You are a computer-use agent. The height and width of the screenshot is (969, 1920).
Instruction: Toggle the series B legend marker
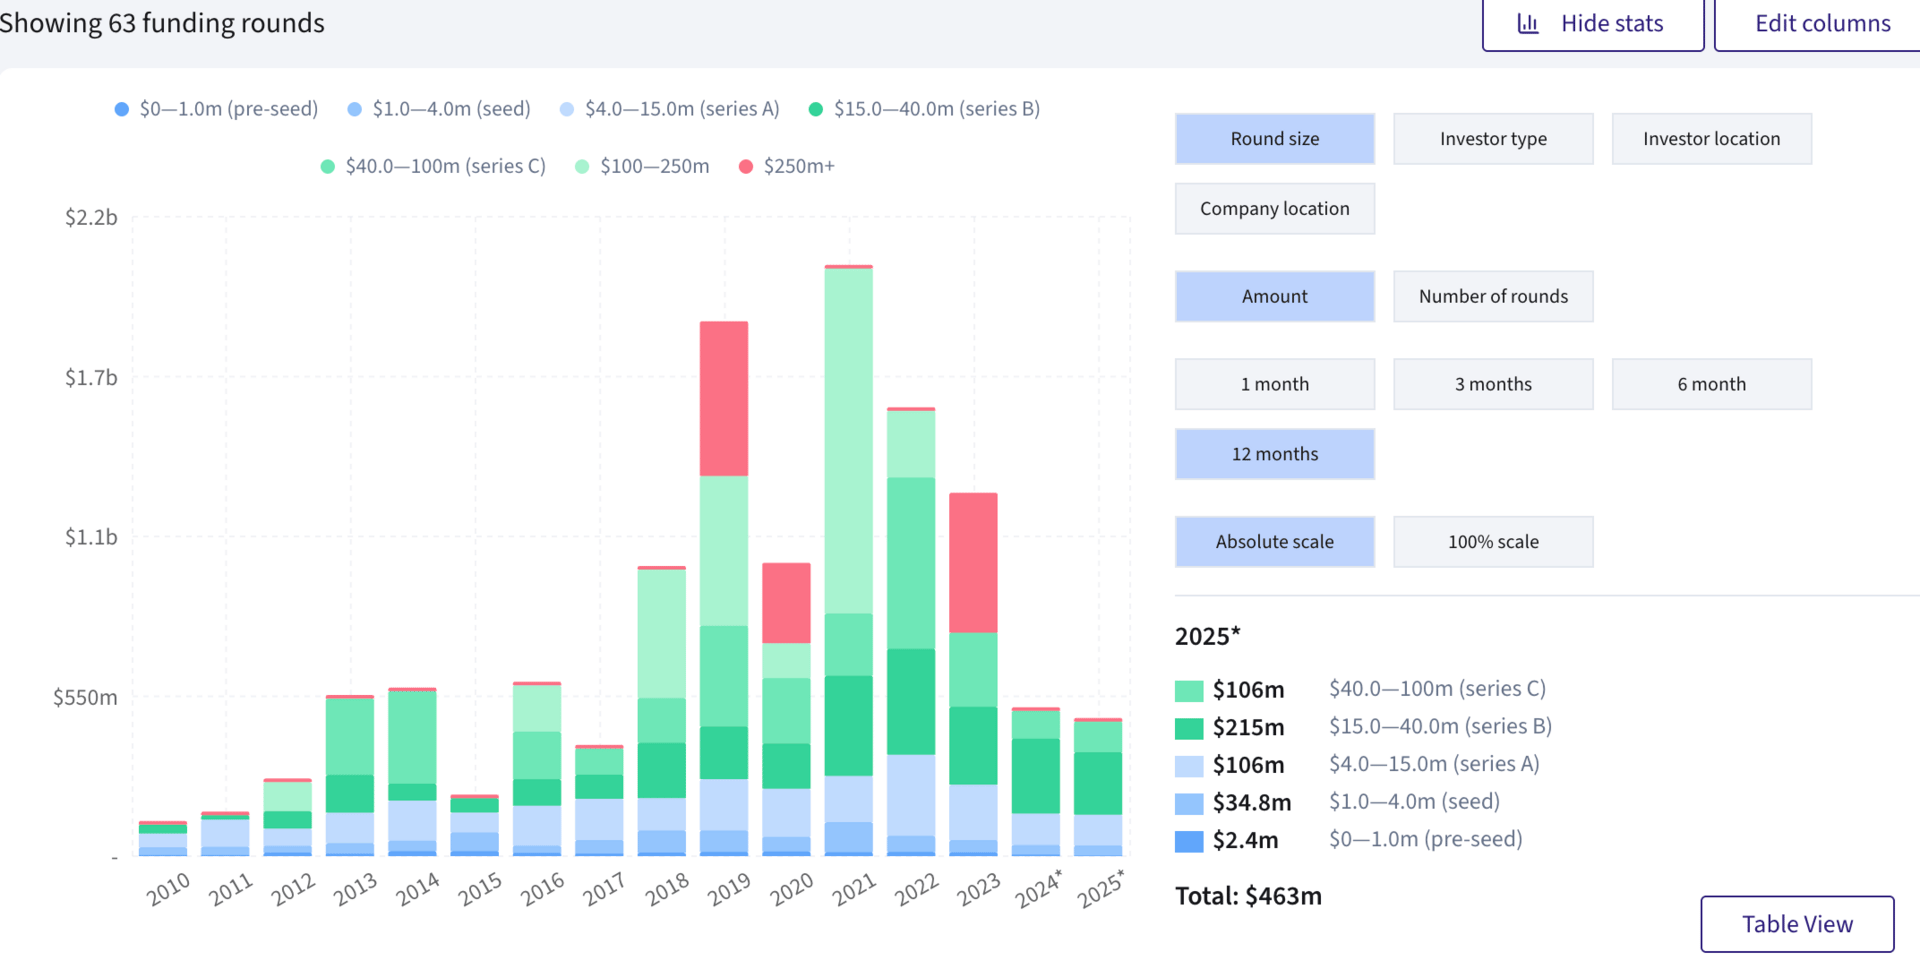pos(816,109)
